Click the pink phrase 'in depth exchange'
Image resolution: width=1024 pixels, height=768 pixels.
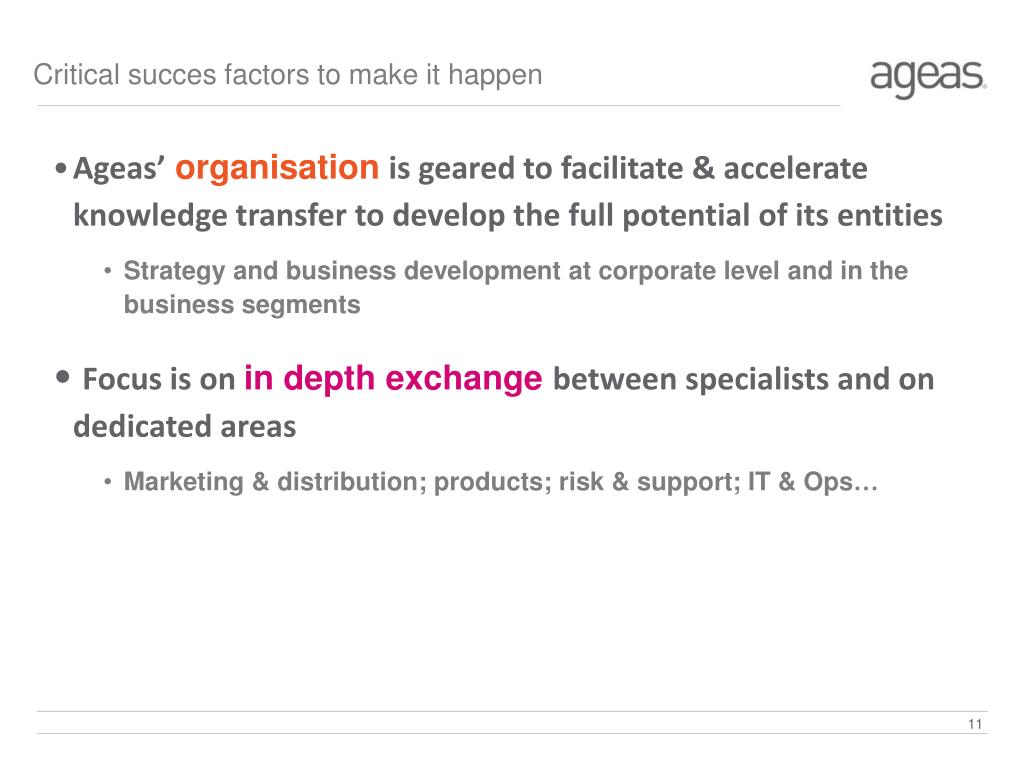(x=393, y=379)
